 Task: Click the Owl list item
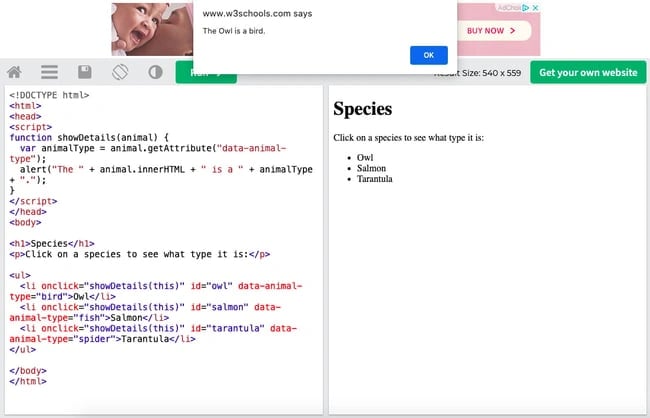point(365,158)
